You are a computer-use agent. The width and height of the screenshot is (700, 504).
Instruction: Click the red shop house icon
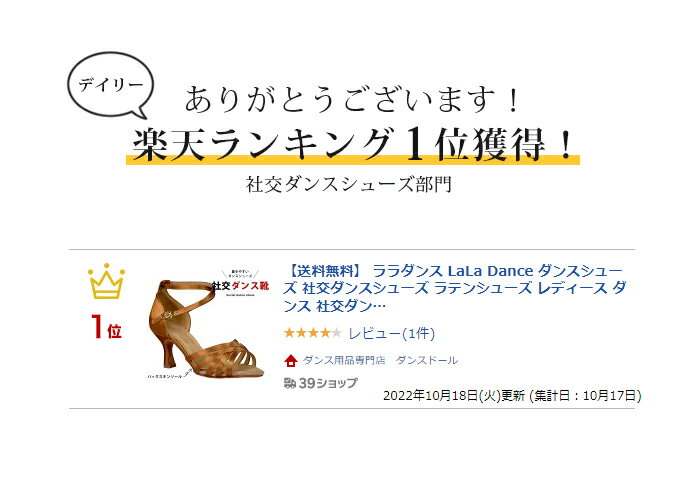[x=291, y=360]
